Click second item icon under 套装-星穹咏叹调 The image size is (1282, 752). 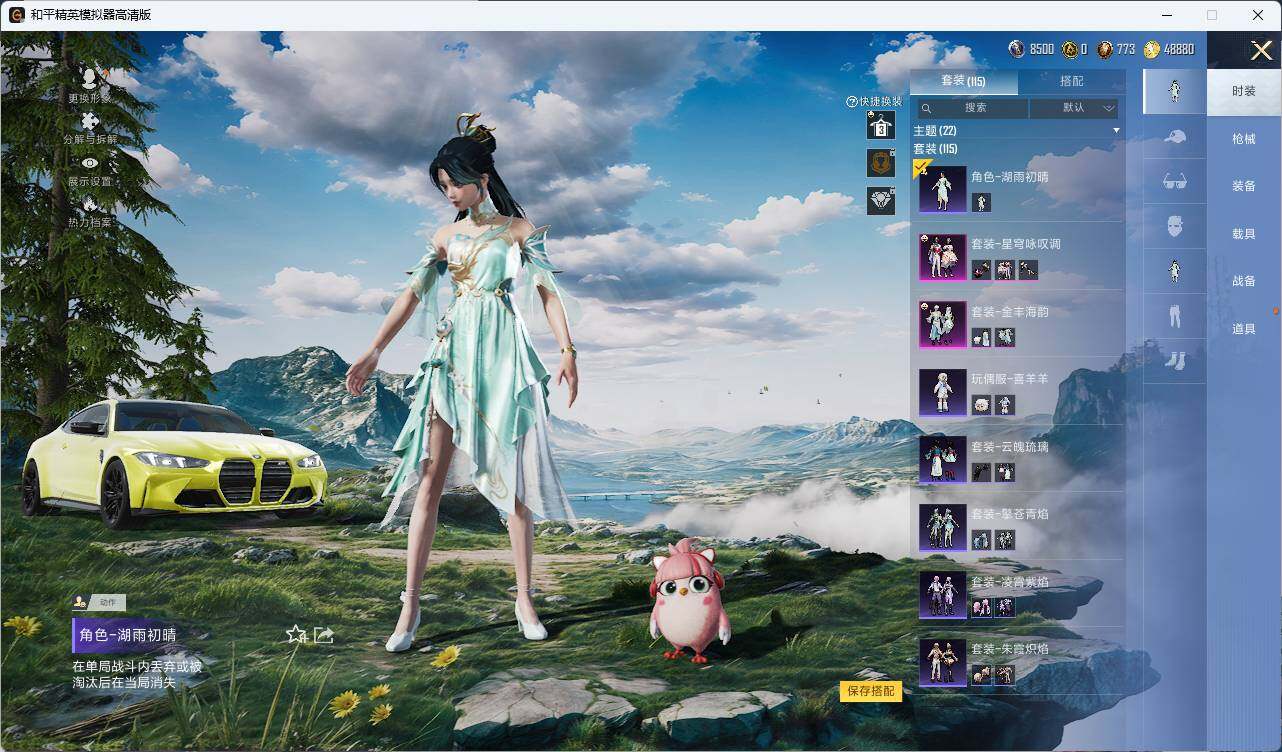(1005, 270)
